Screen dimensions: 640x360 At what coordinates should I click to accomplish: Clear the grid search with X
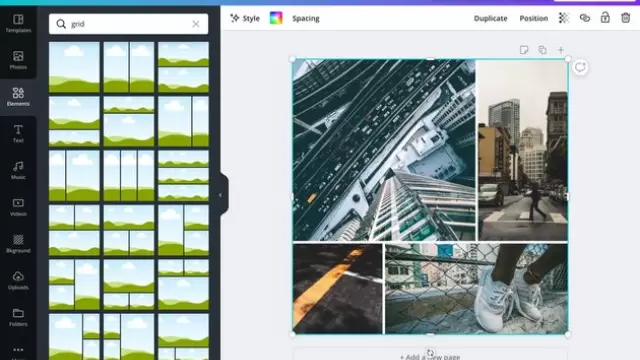(196, 24)
